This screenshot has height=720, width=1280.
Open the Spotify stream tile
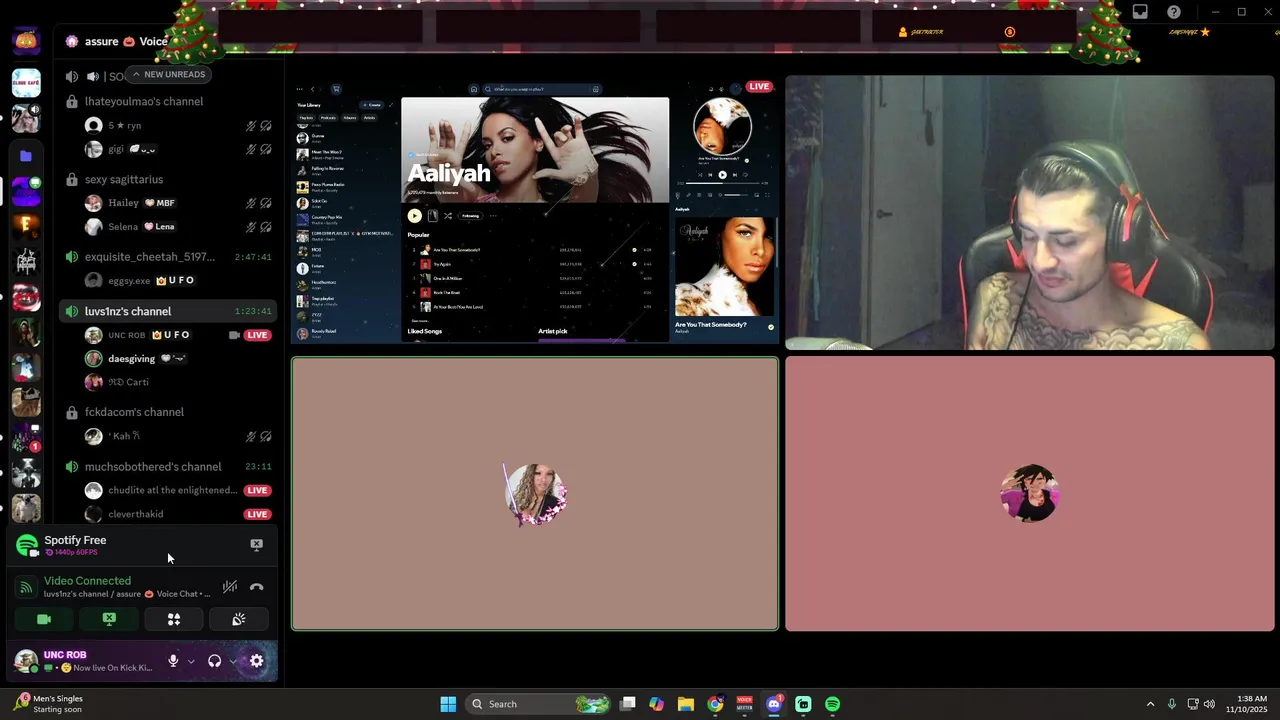click(535, 213)
